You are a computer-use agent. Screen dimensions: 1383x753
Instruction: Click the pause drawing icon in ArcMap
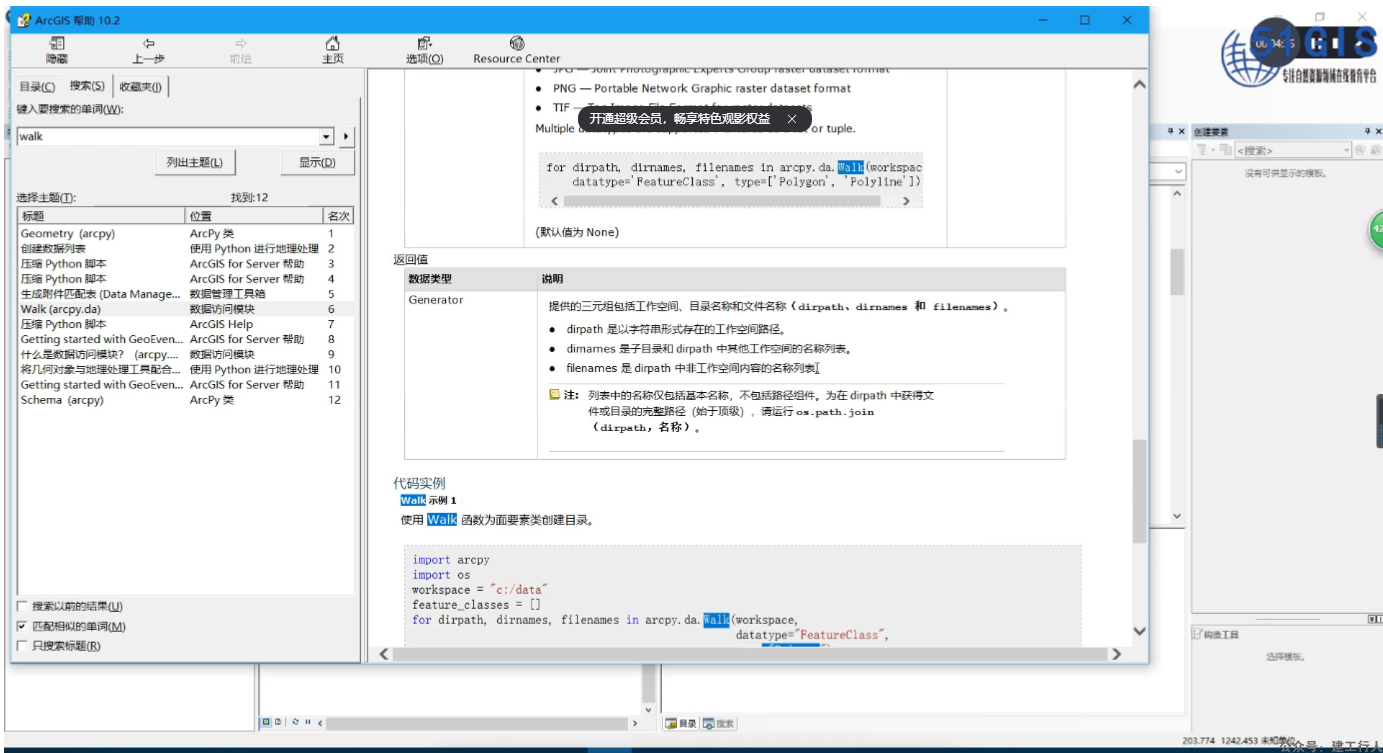(308, 721)
